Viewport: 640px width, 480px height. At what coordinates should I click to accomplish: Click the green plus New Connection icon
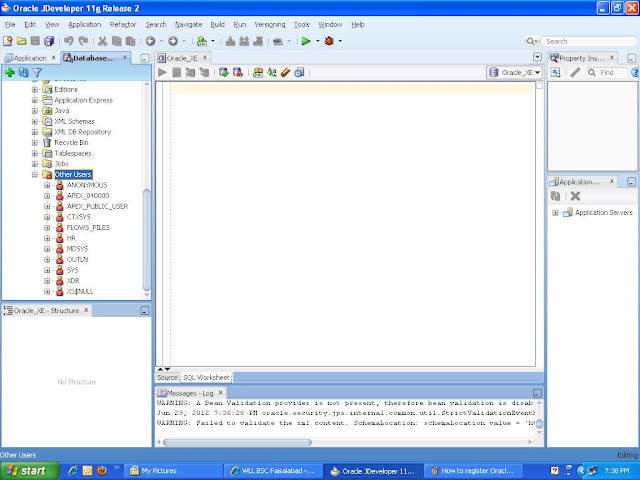tap(10, 73)
